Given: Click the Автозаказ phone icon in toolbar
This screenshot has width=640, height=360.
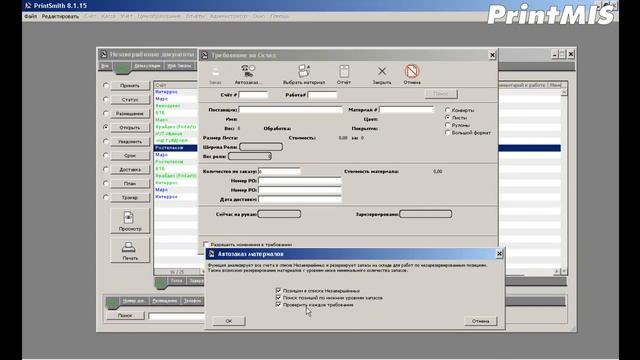Looking at the screenshot, I should coord(248,71).
